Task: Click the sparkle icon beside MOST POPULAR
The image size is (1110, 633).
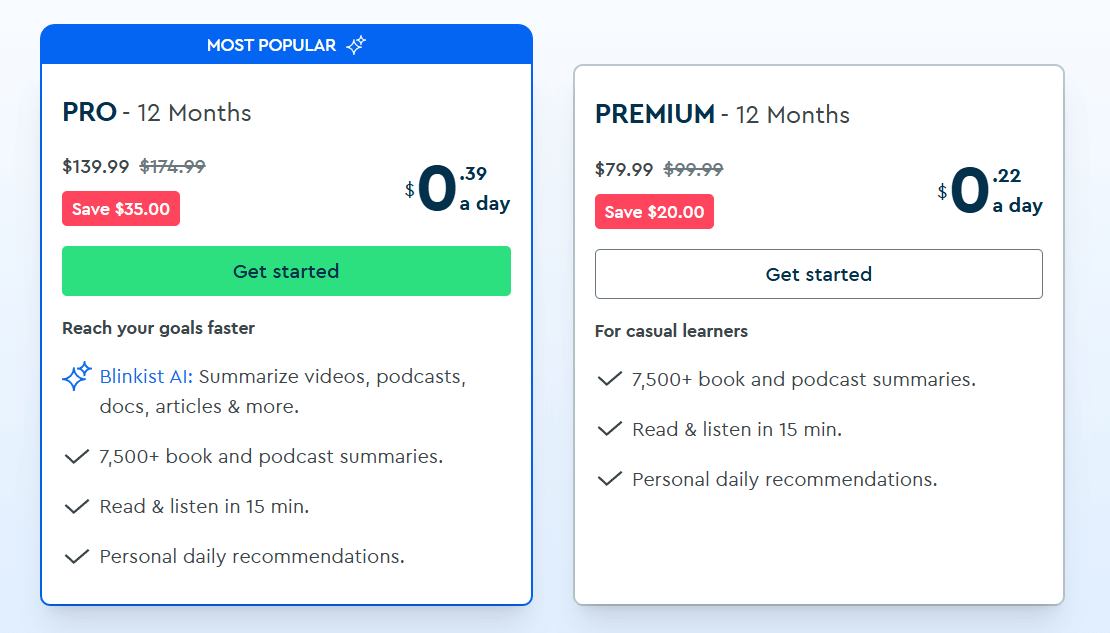Action: tap(356, 45)
